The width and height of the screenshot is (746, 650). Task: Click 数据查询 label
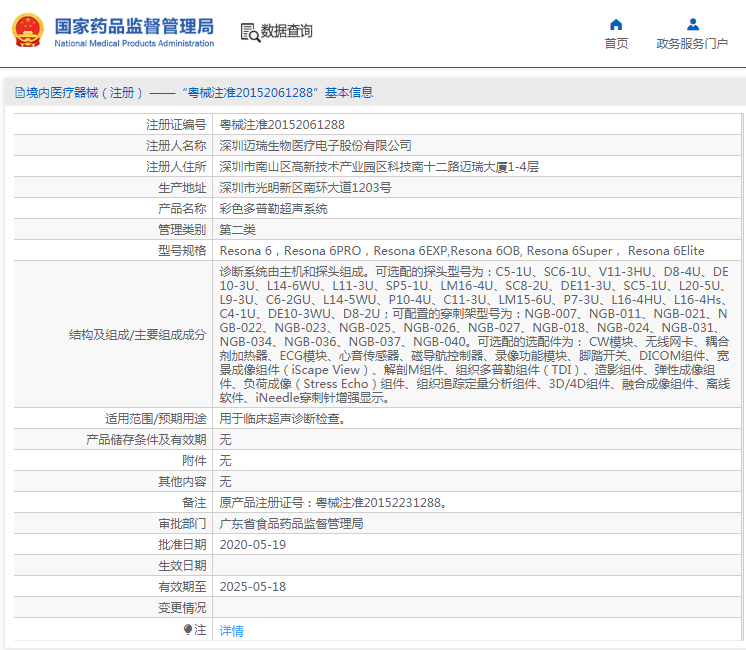coord(287,31)
